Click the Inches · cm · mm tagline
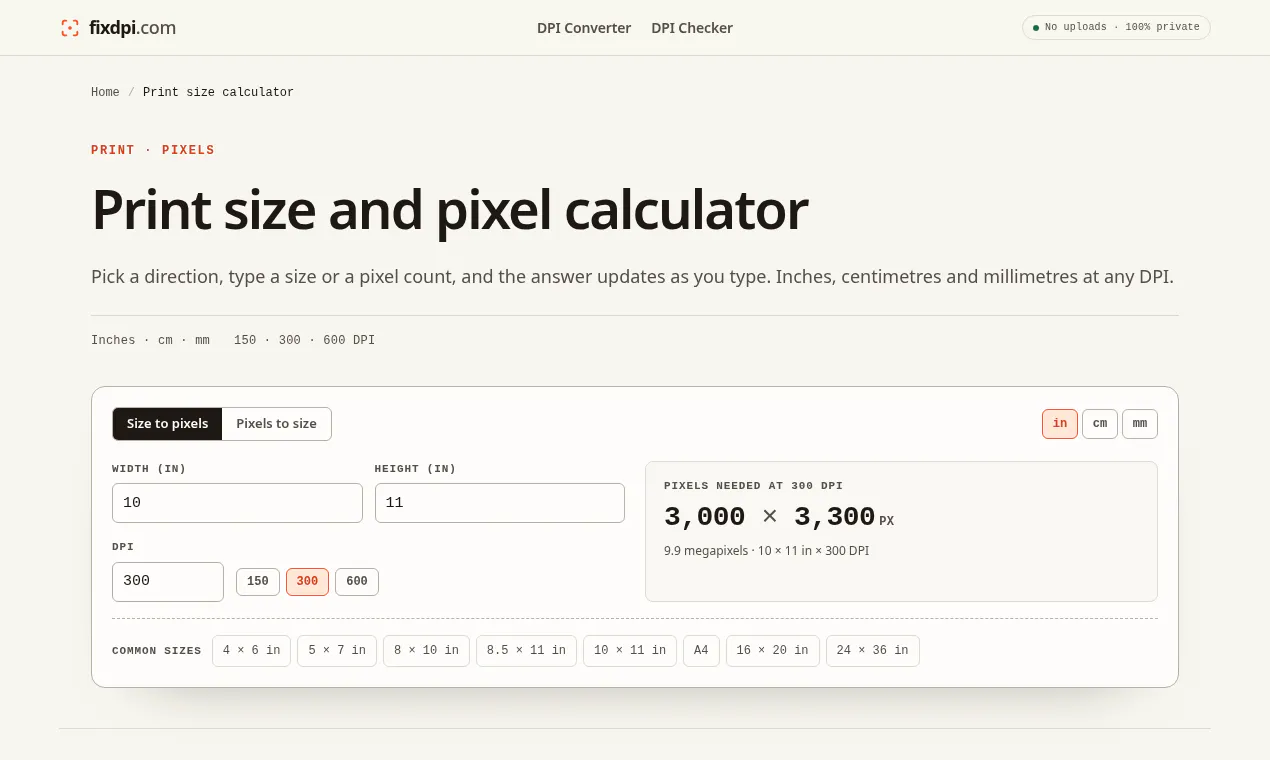The image size is (1270, 760). 150,341
